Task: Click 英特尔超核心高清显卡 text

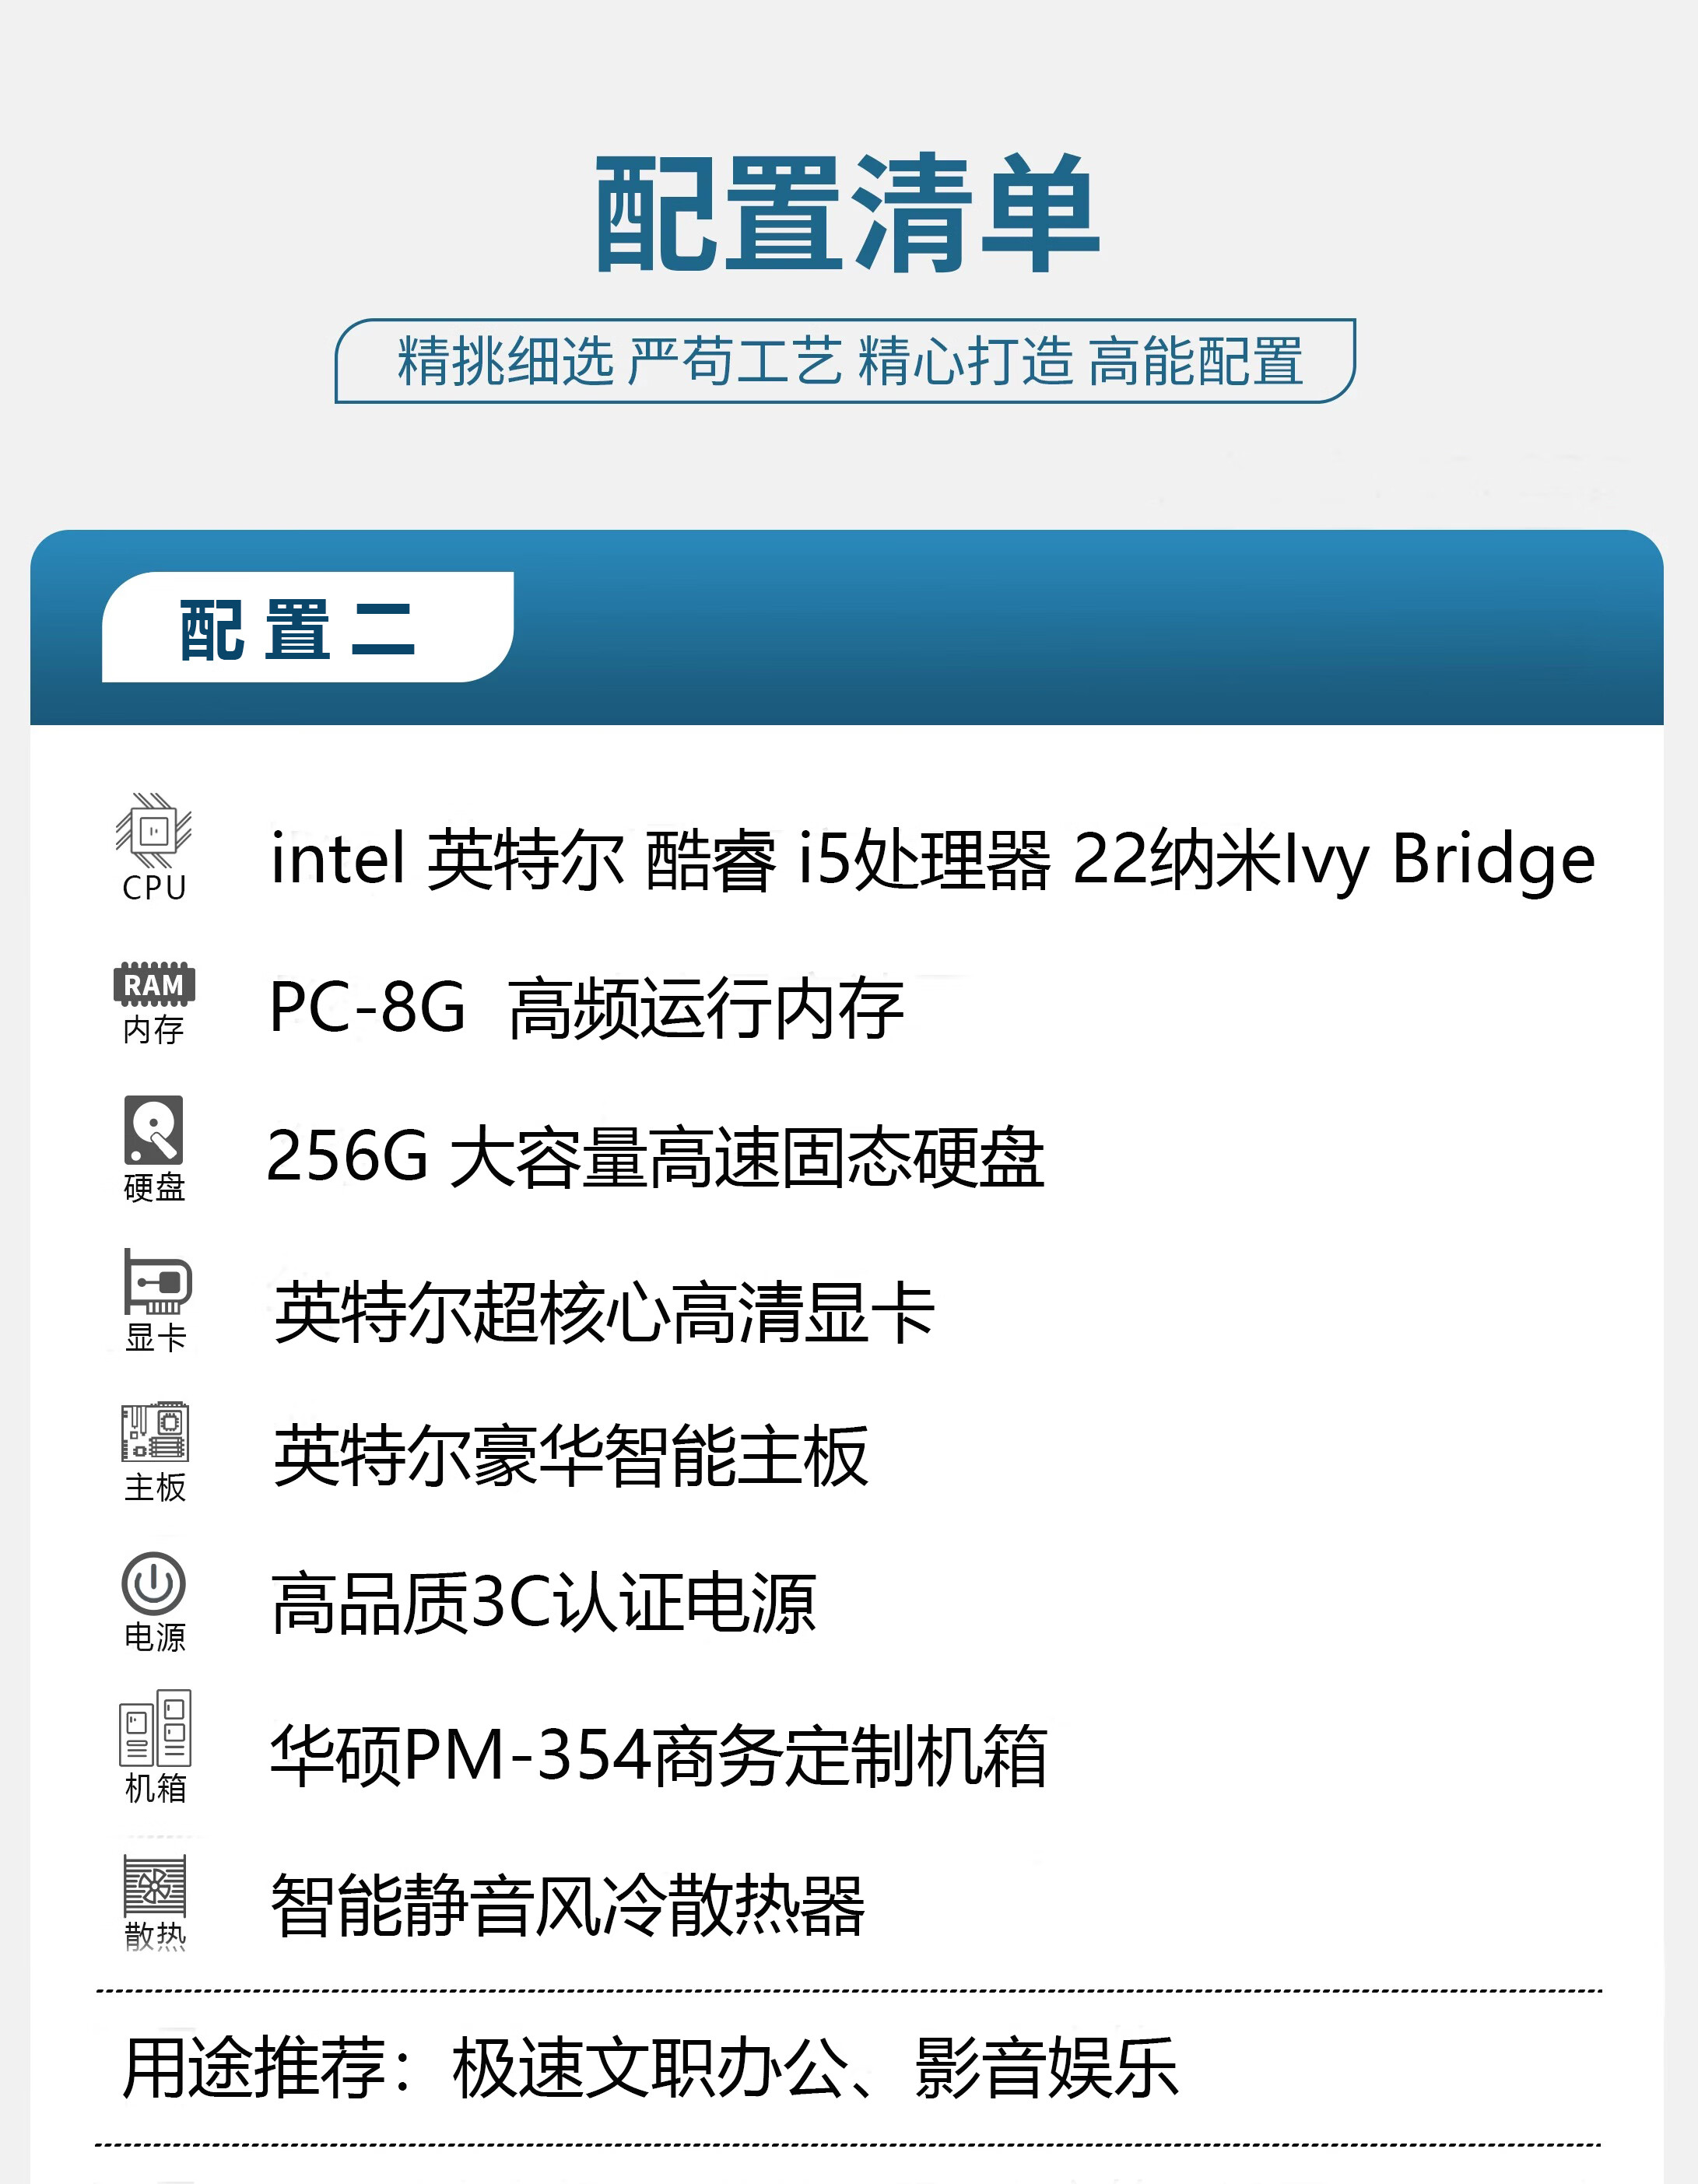Action: pyautogui.click(x=604, y=1312)
